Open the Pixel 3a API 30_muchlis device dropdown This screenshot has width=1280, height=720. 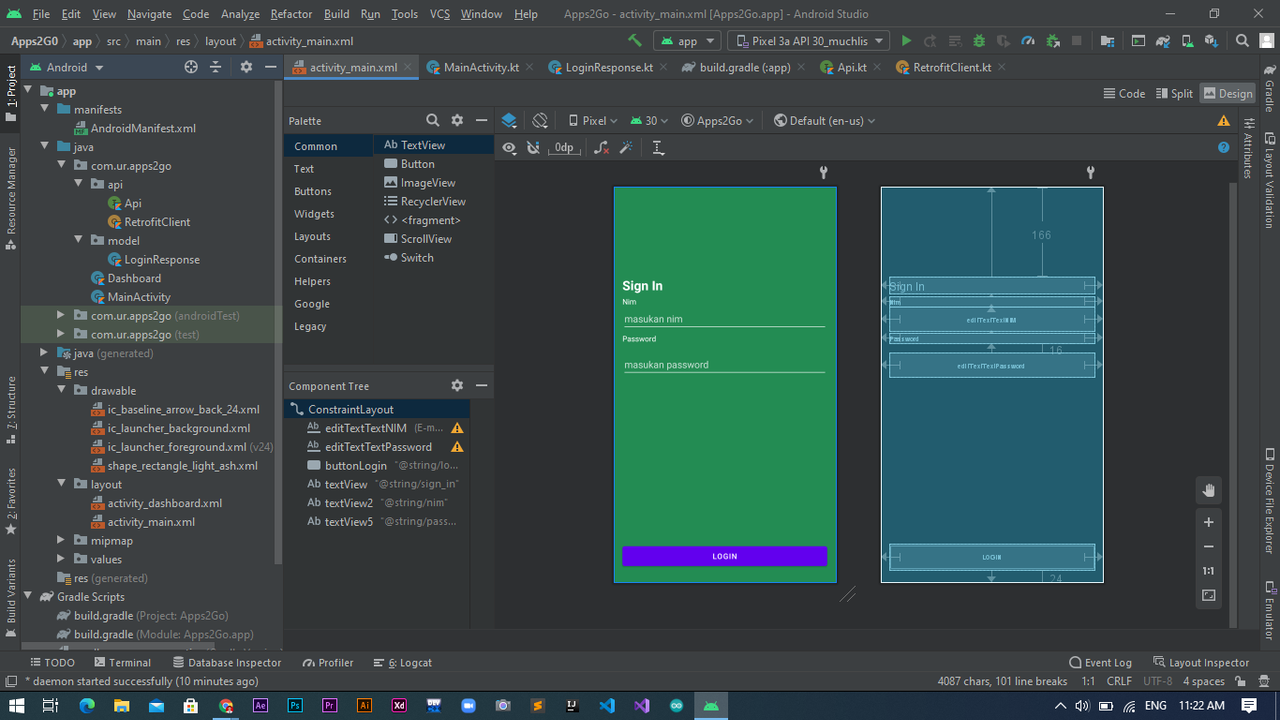(x=810, y=40)
